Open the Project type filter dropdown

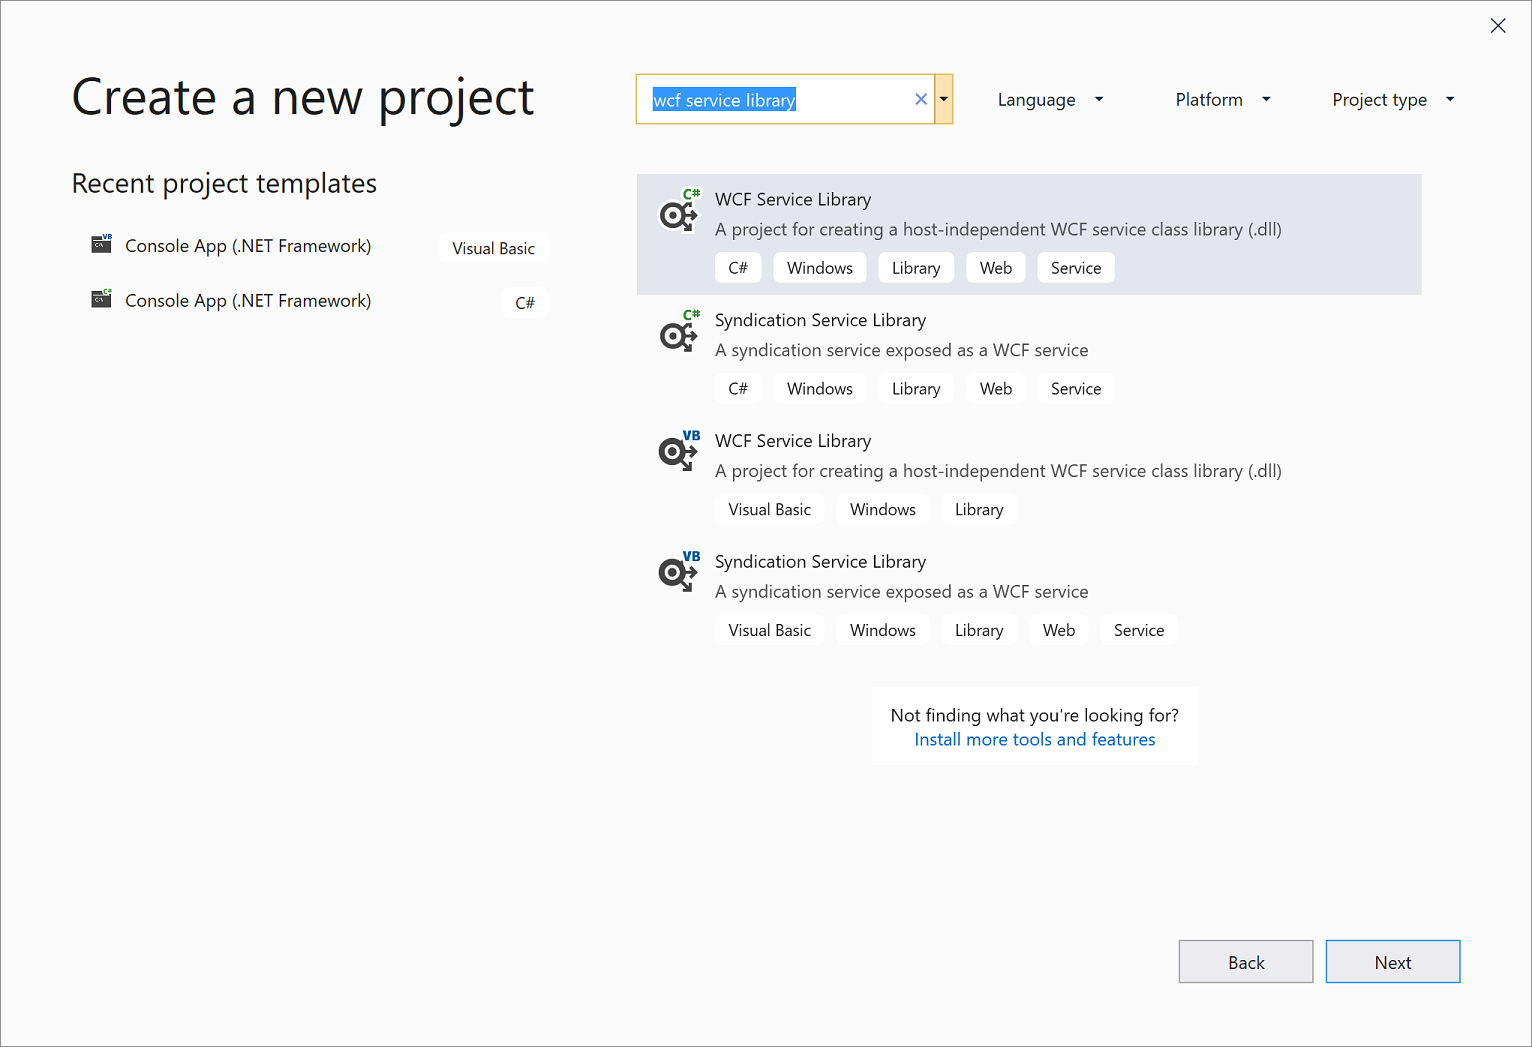pyautogui.click(x=1392, y=99)
